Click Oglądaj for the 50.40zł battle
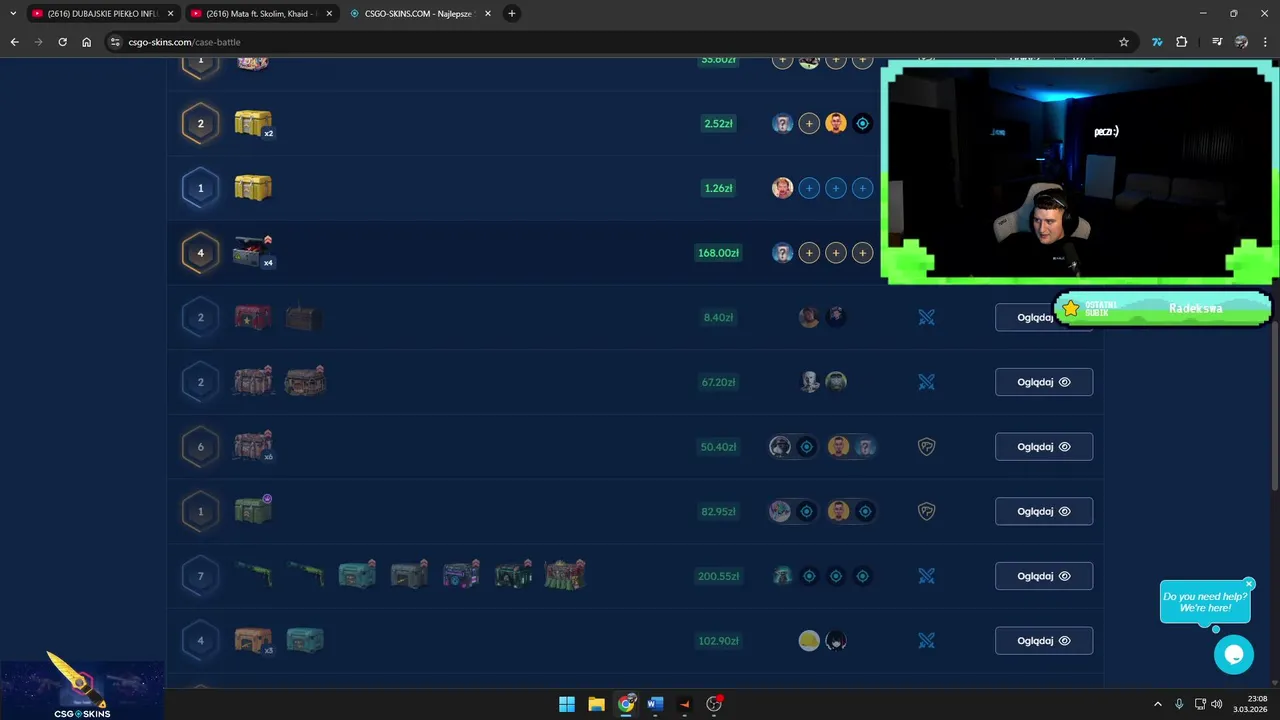Screen dimensions: 1280x720 tap(1044, 447)
